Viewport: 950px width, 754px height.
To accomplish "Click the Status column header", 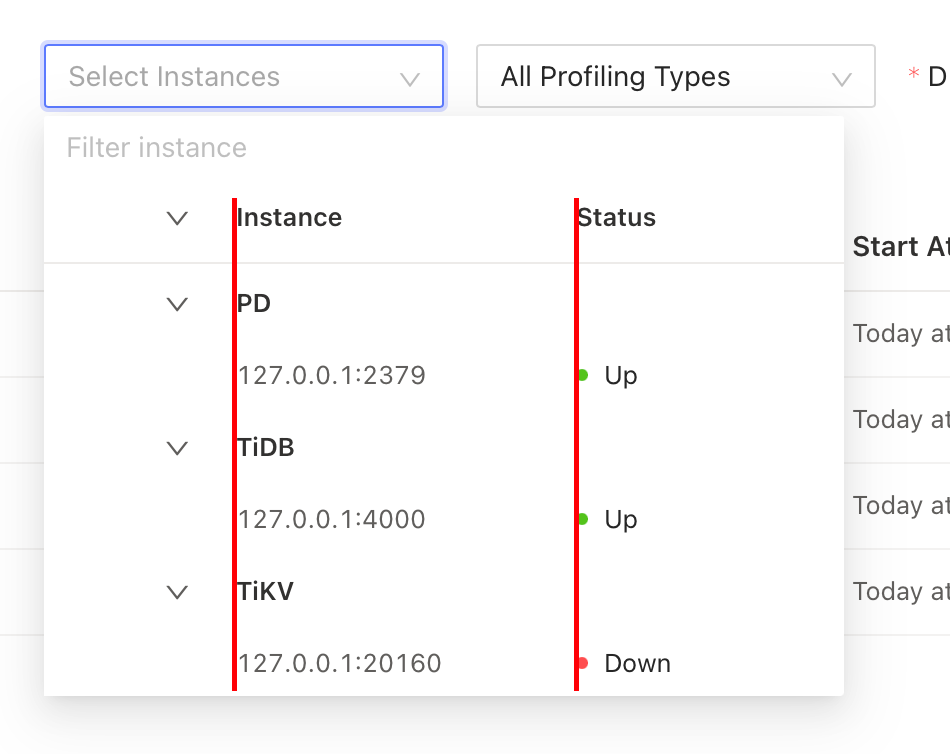I will pos(617,218).
